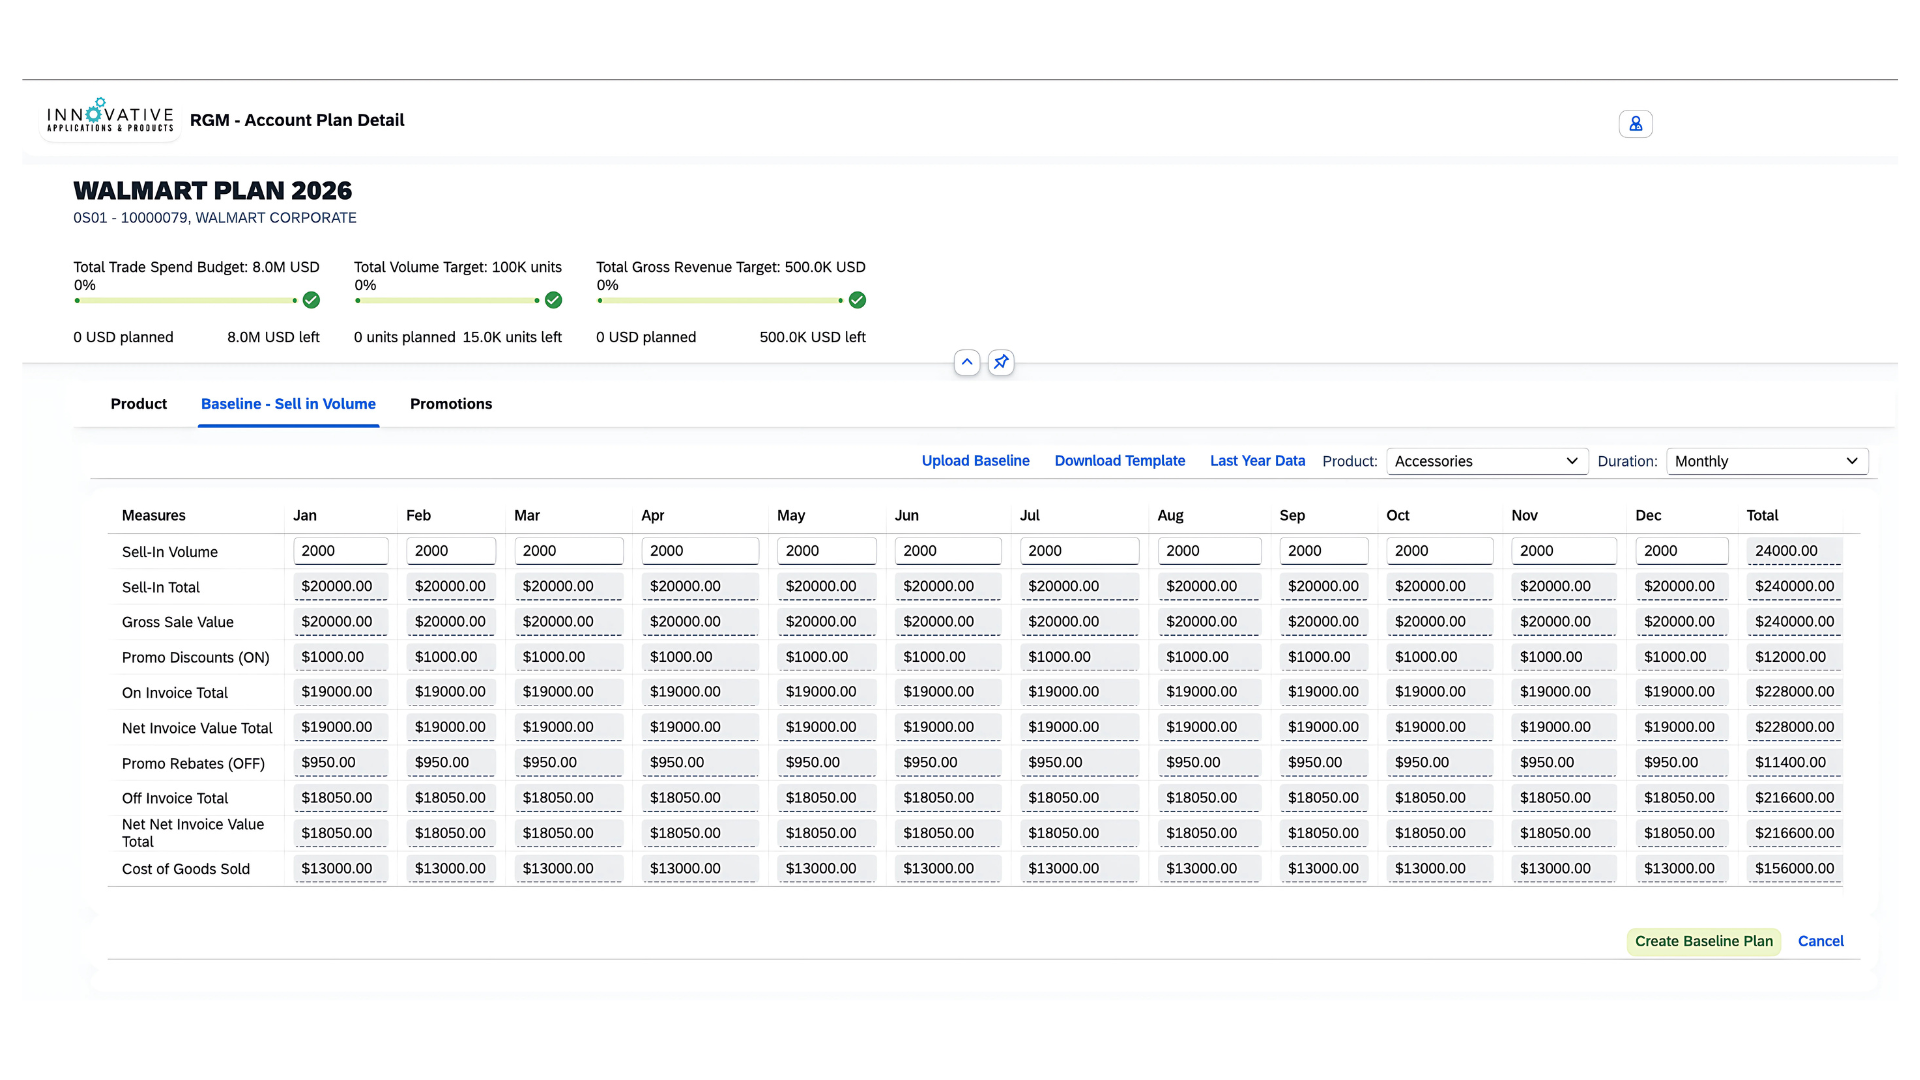Edit the Jan Sell-In Volume field
Viewport: 1920px width, 1080px height.
[340, 551]
